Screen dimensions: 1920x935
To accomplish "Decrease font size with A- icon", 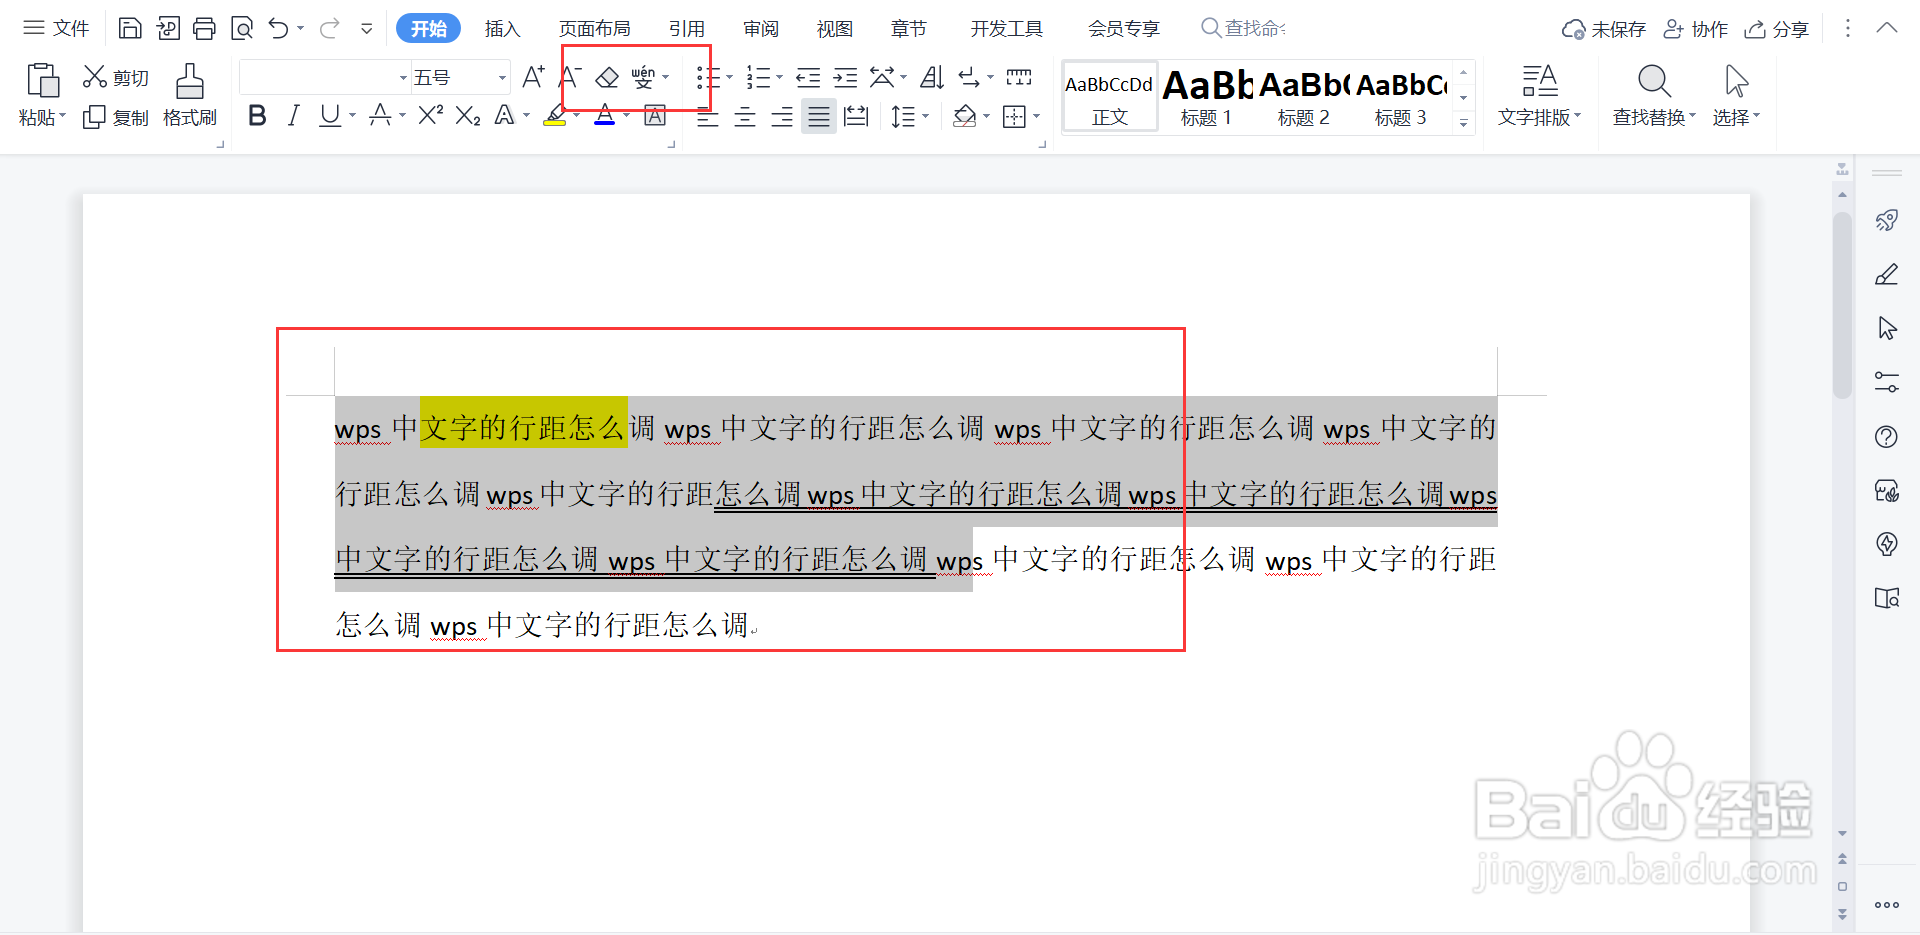I will (x=570, y=77).
